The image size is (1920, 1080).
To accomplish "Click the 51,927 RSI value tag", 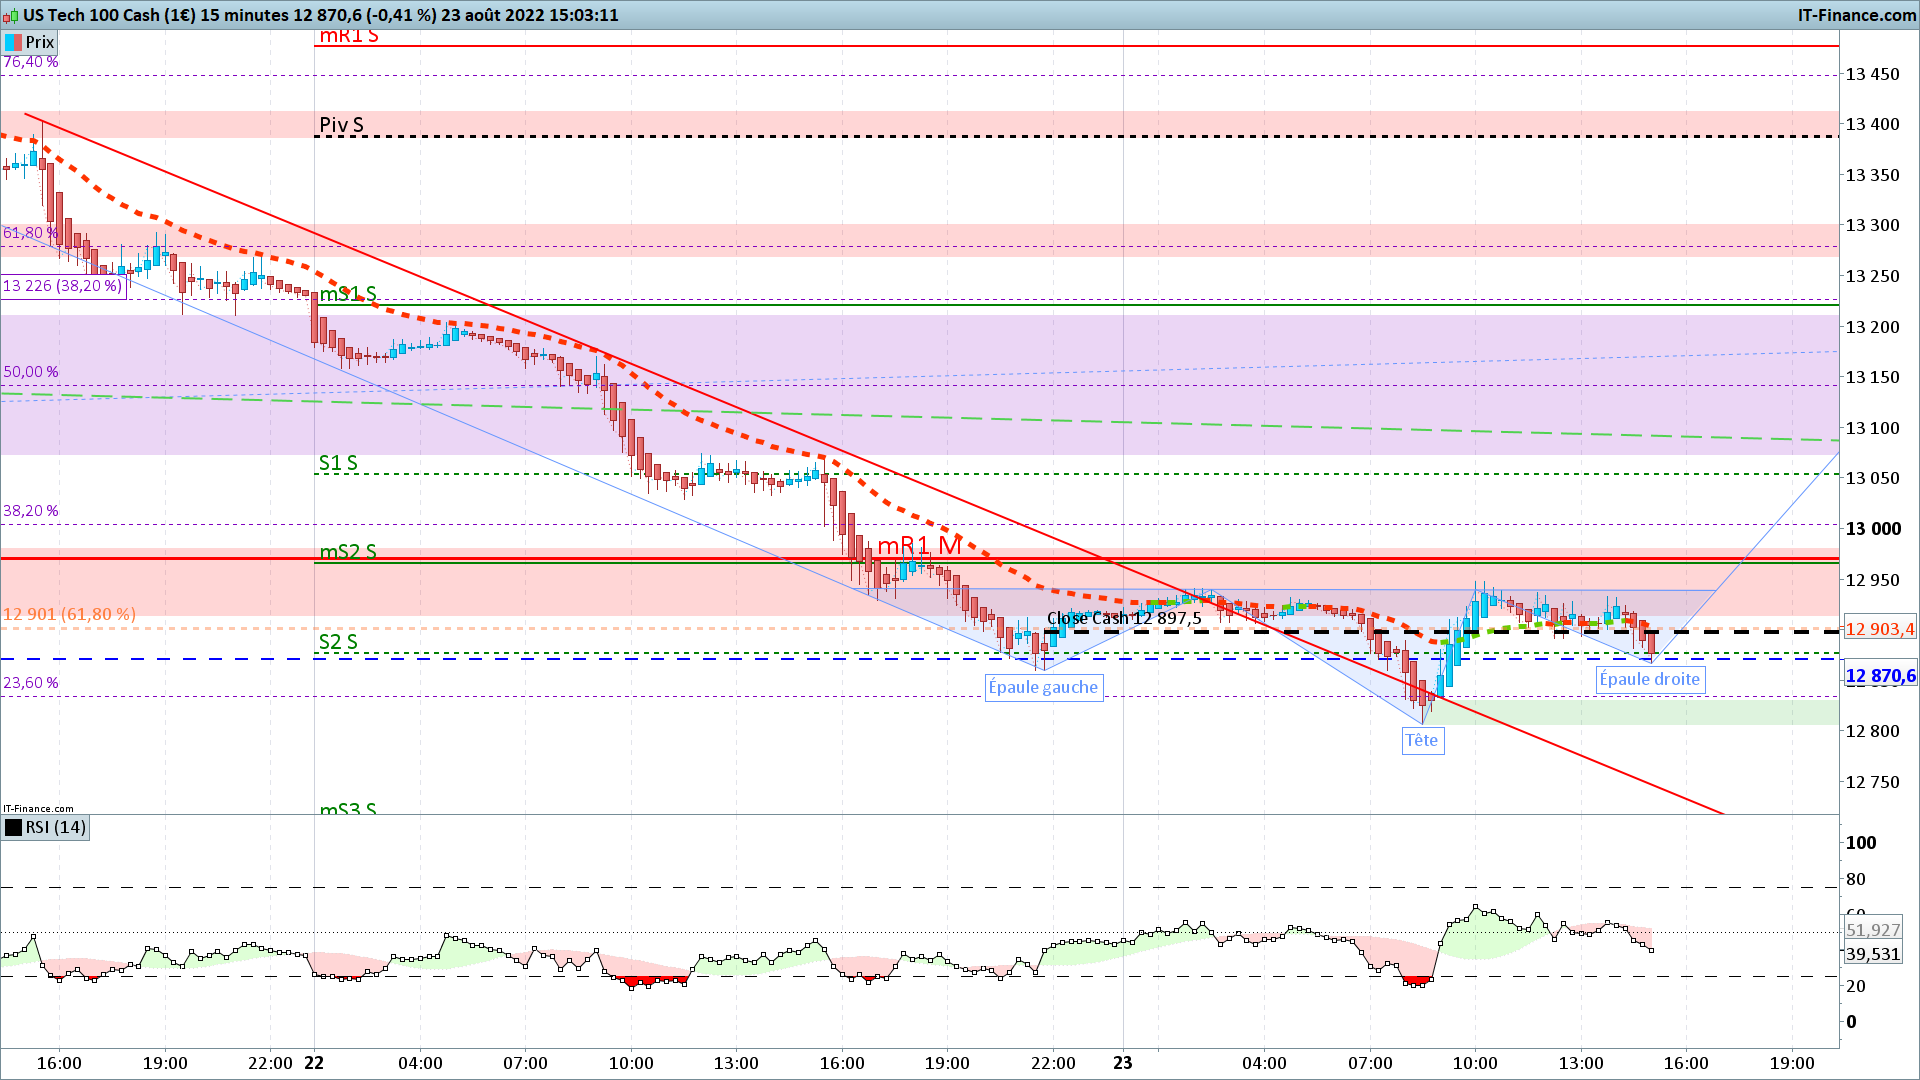I will click(x=1872, y=930).
